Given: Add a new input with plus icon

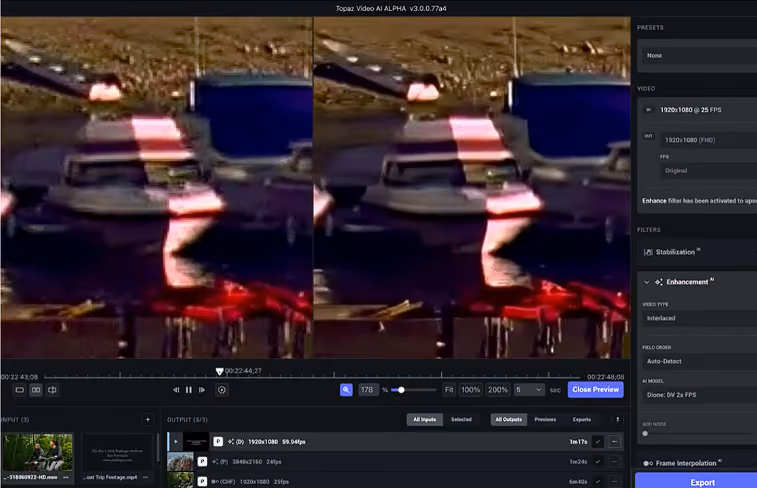Looking at the screenshot, I should 148,419.
